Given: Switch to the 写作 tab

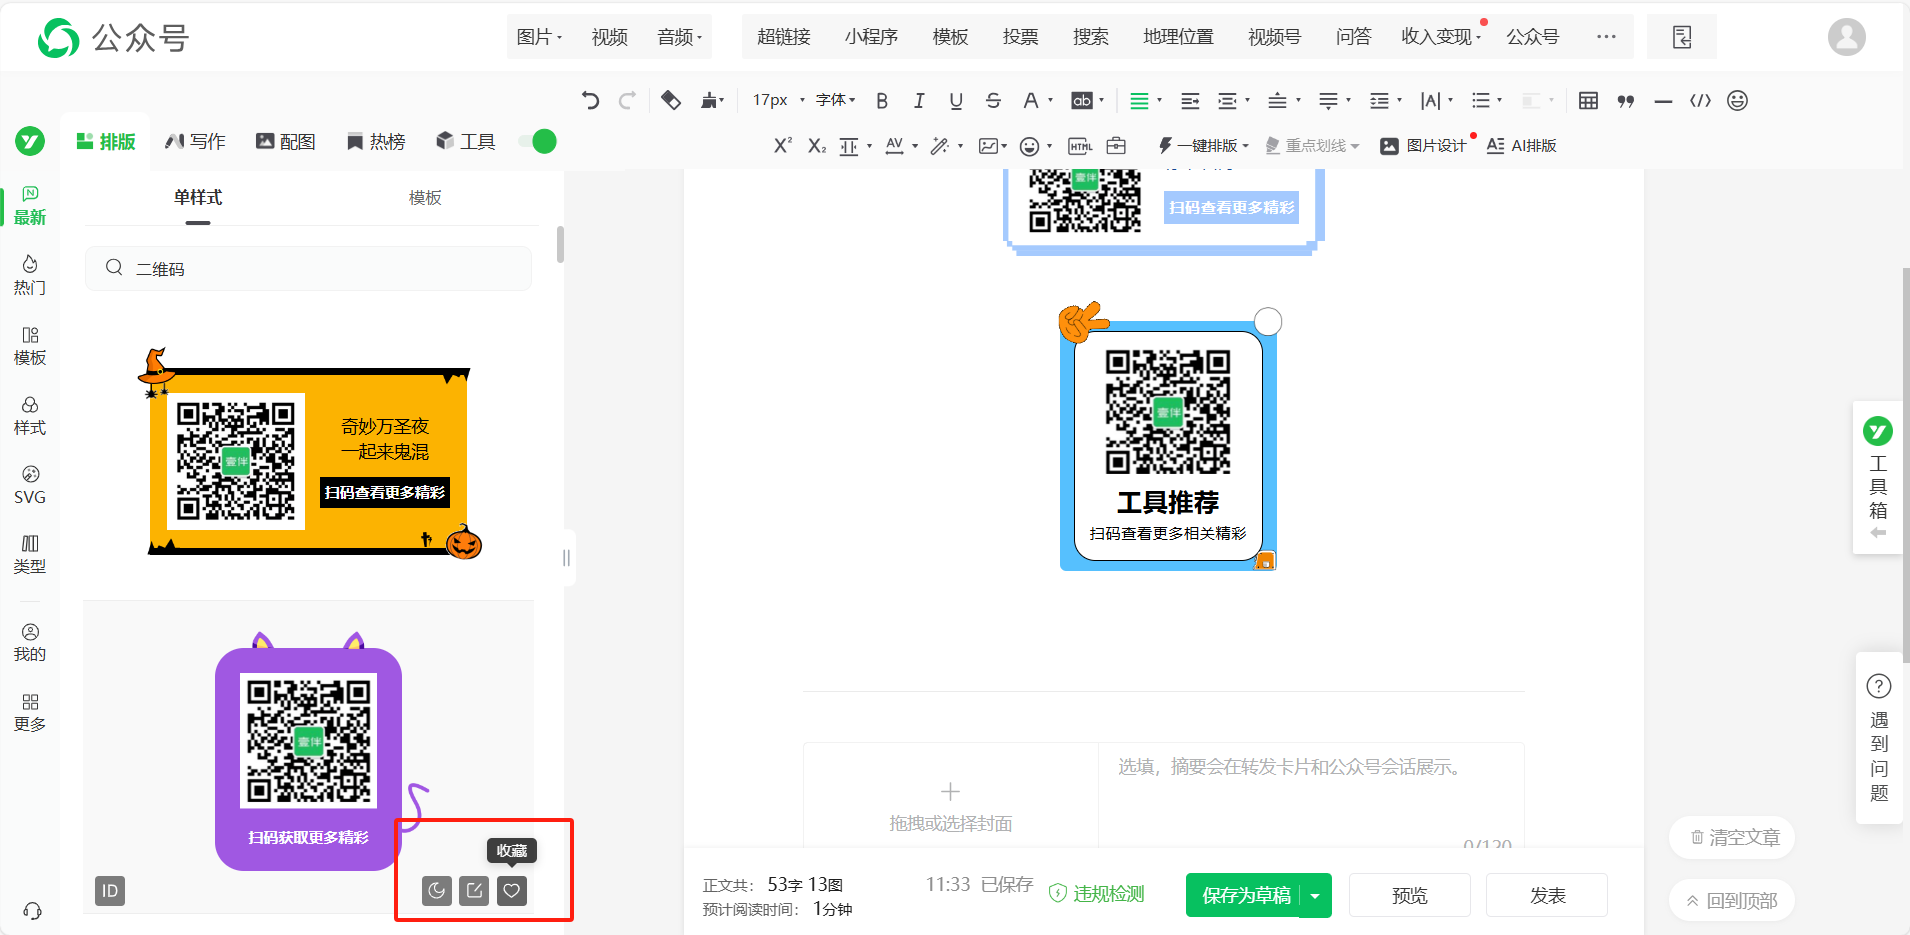Looking at the screenshot, I should [195, 142].
